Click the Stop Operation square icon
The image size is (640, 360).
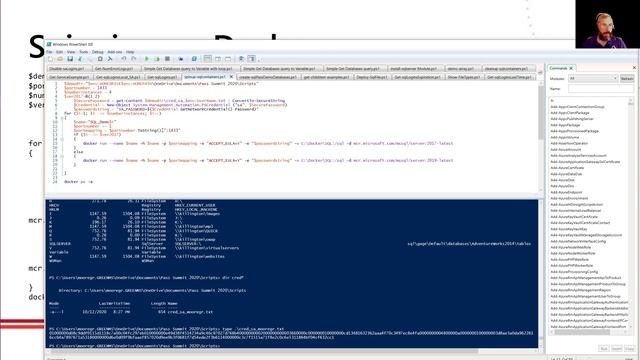pos(167,59)
